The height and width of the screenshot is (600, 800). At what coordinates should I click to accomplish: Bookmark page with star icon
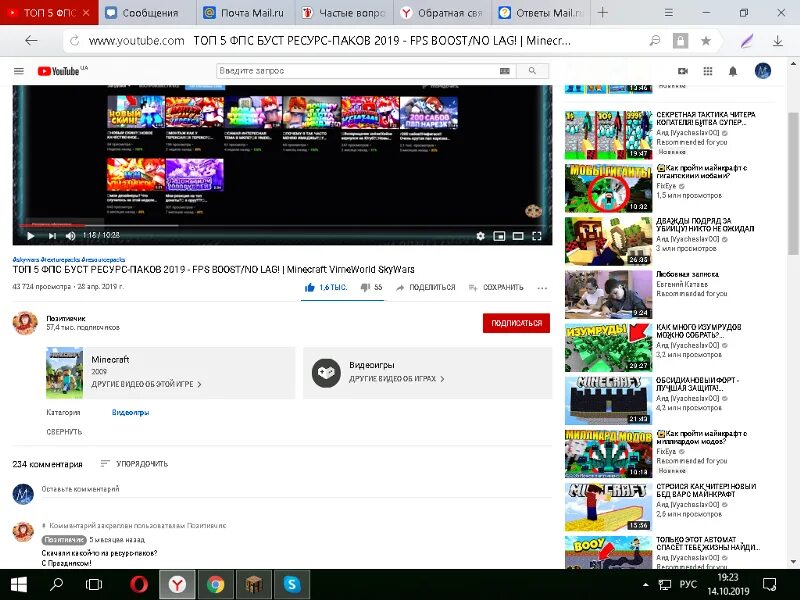click(x=706, y=41)
